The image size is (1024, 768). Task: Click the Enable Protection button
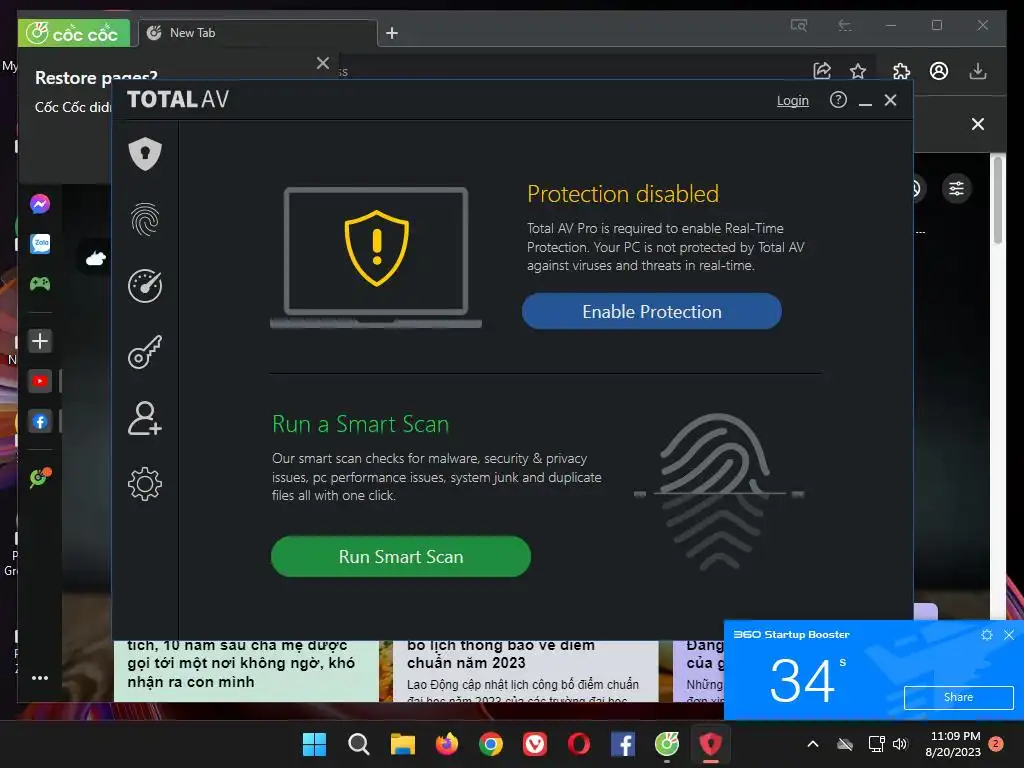coord(652,312)
